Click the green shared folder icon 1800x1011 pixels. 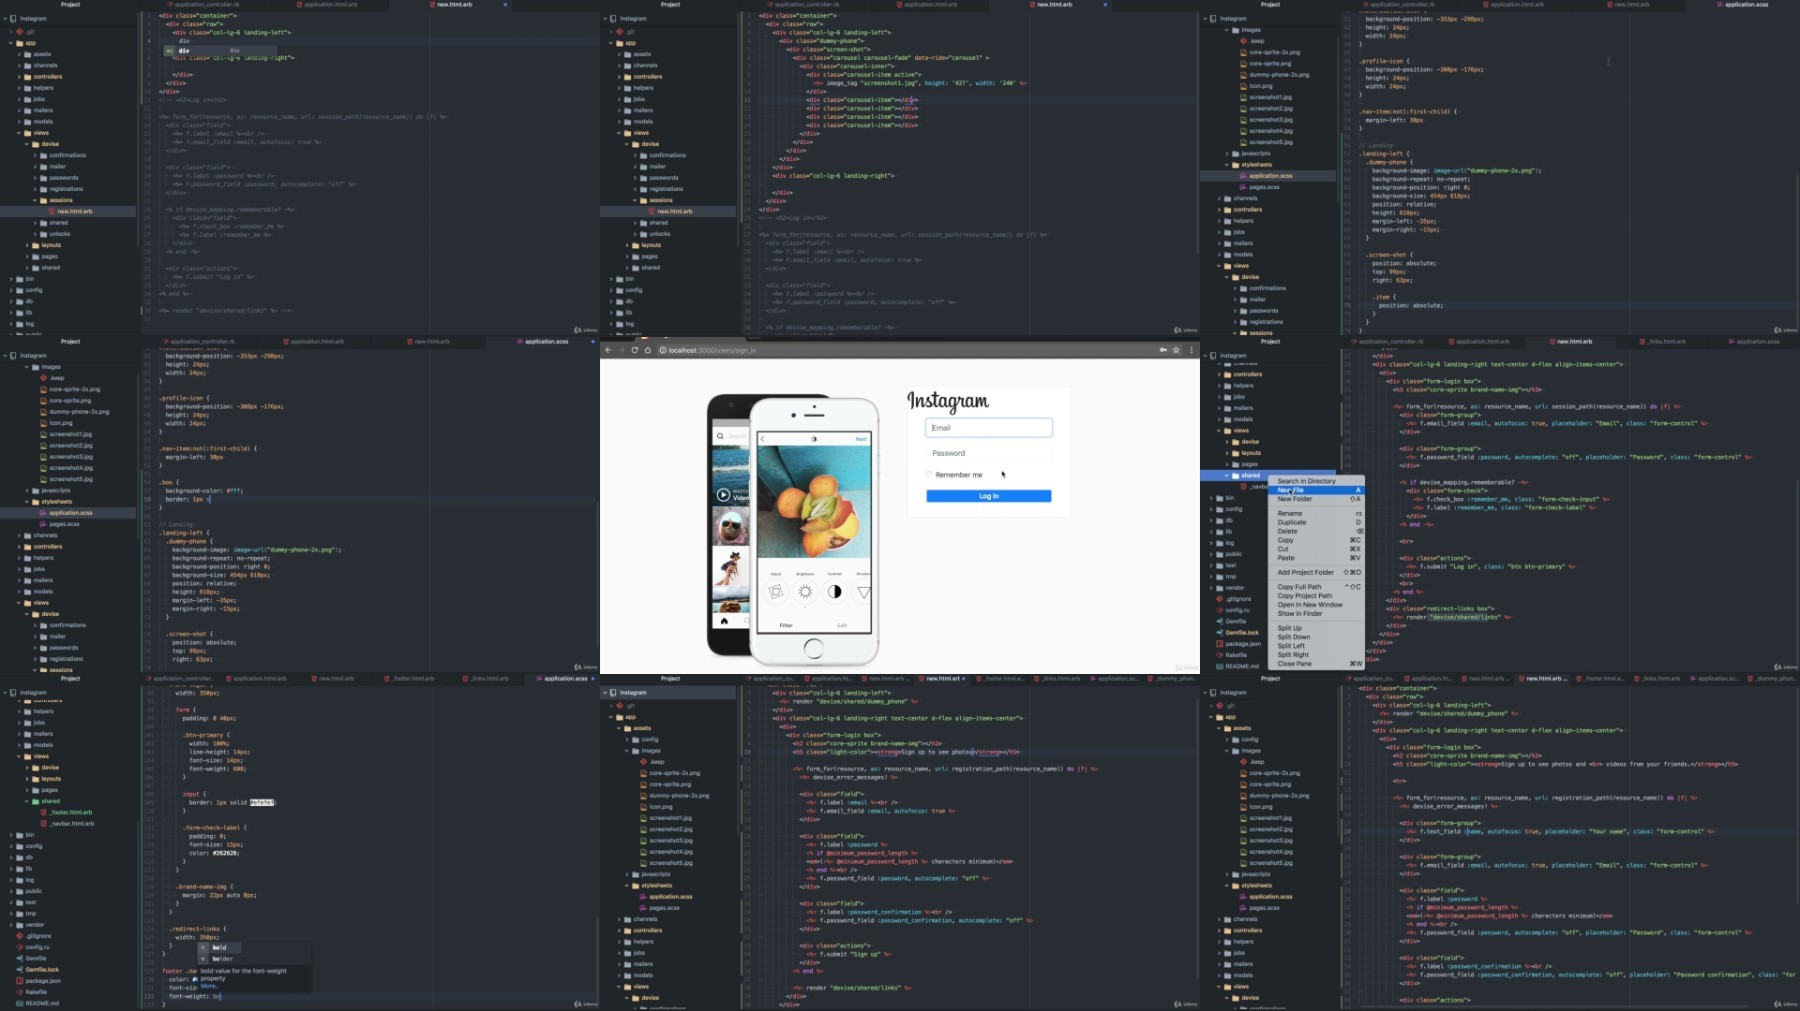point(36,801)
